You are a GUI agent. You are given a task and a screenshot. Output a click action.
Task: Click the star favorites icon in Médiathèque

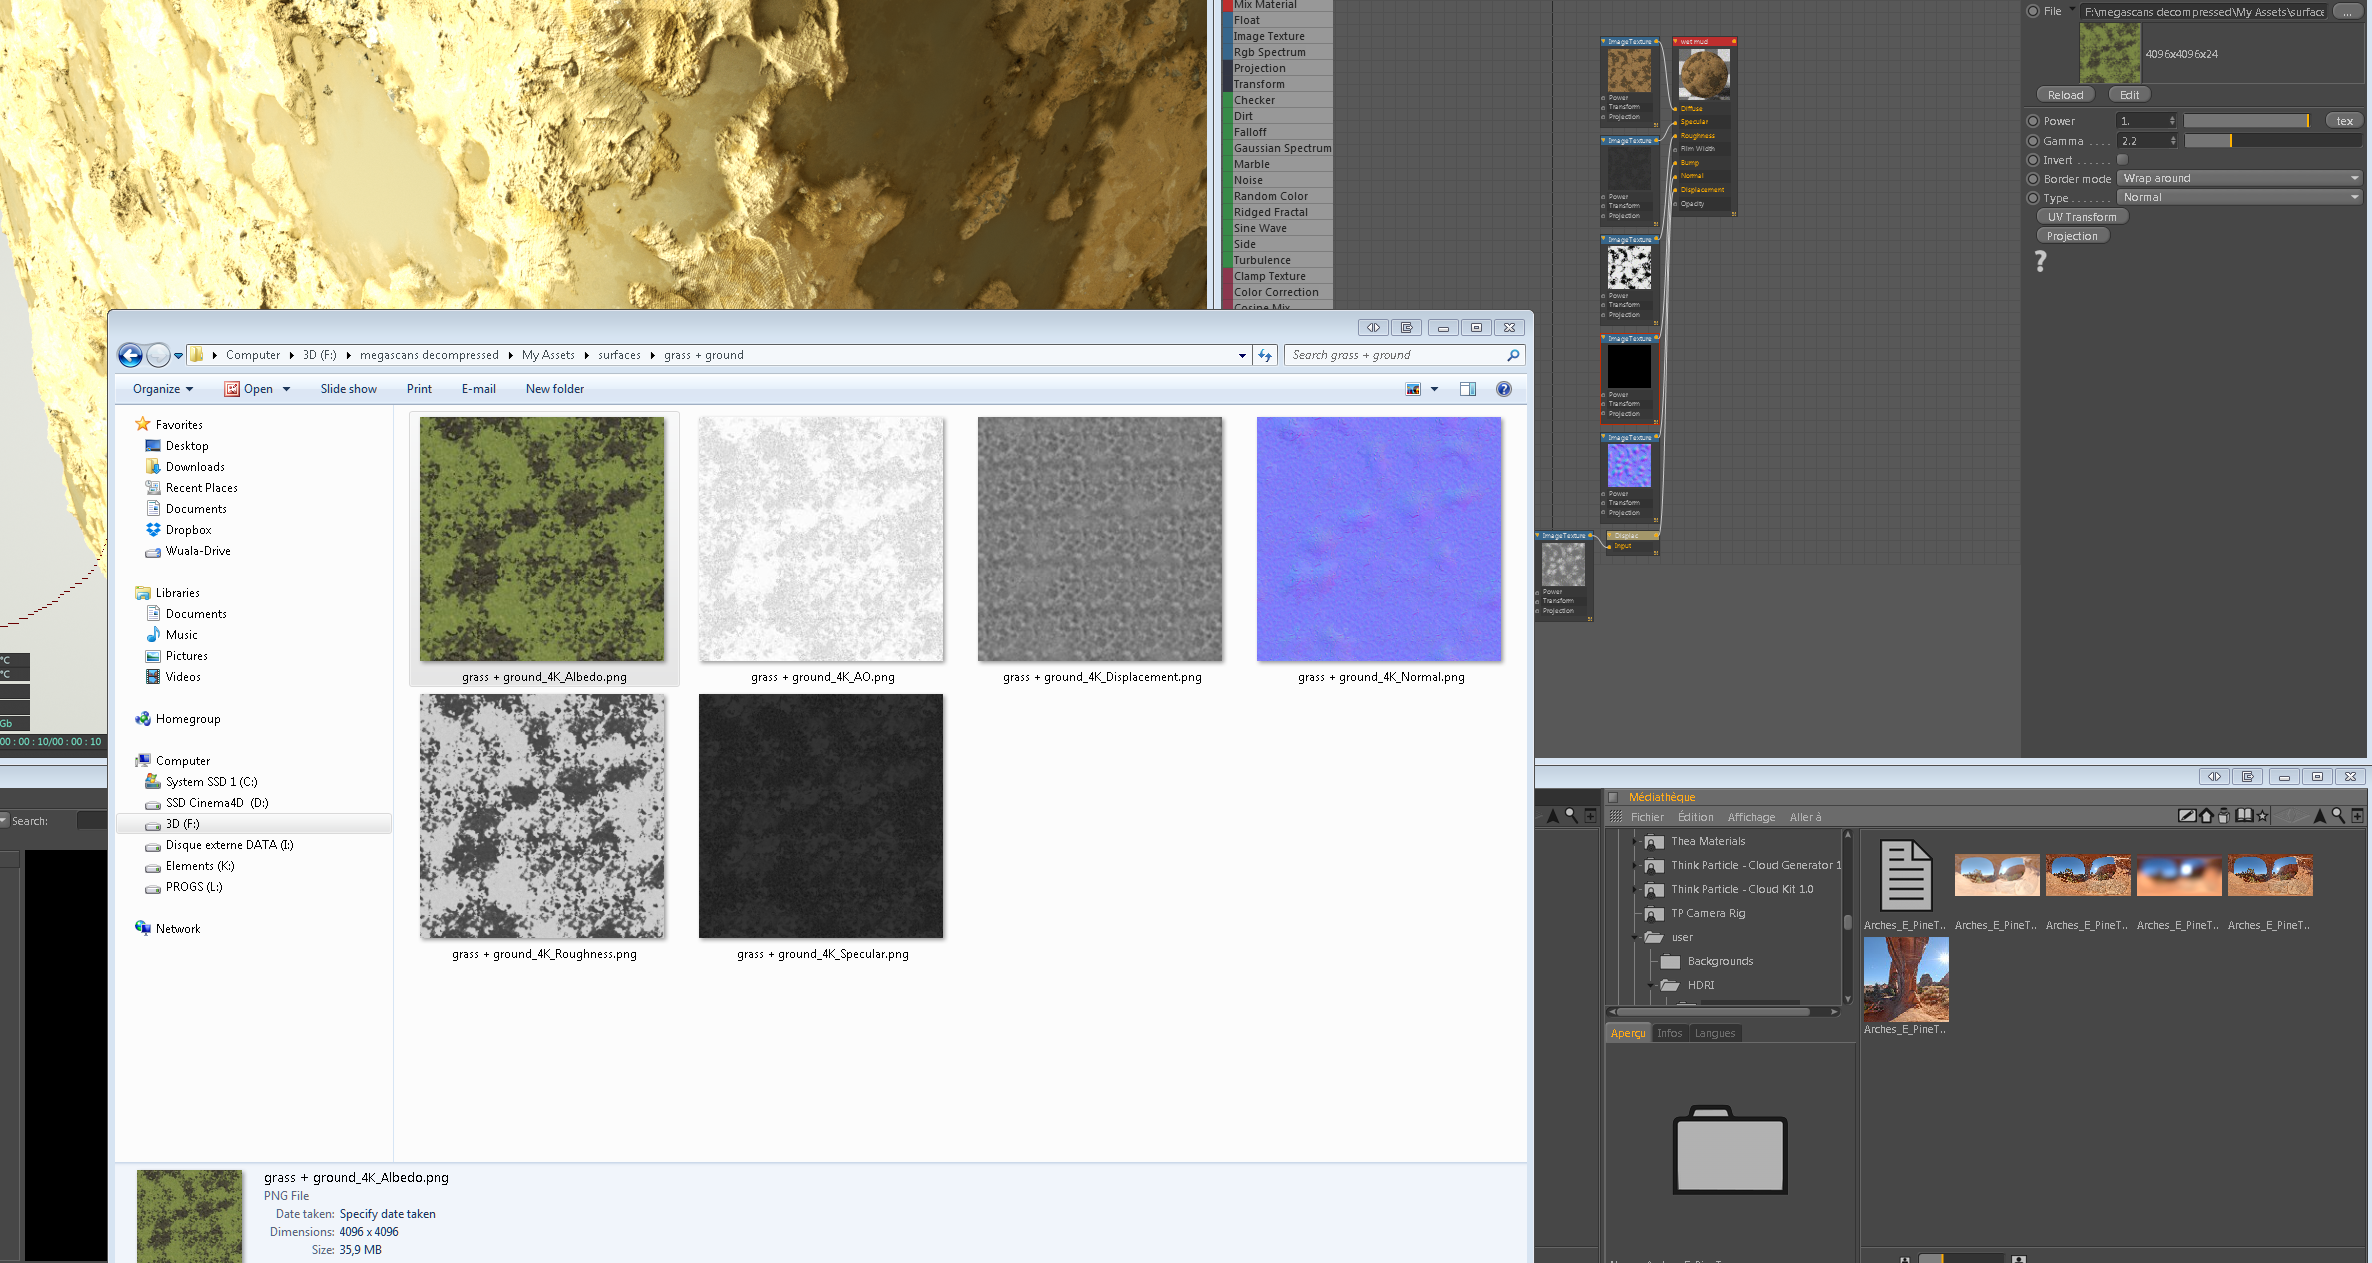(x=2262, y=816)
